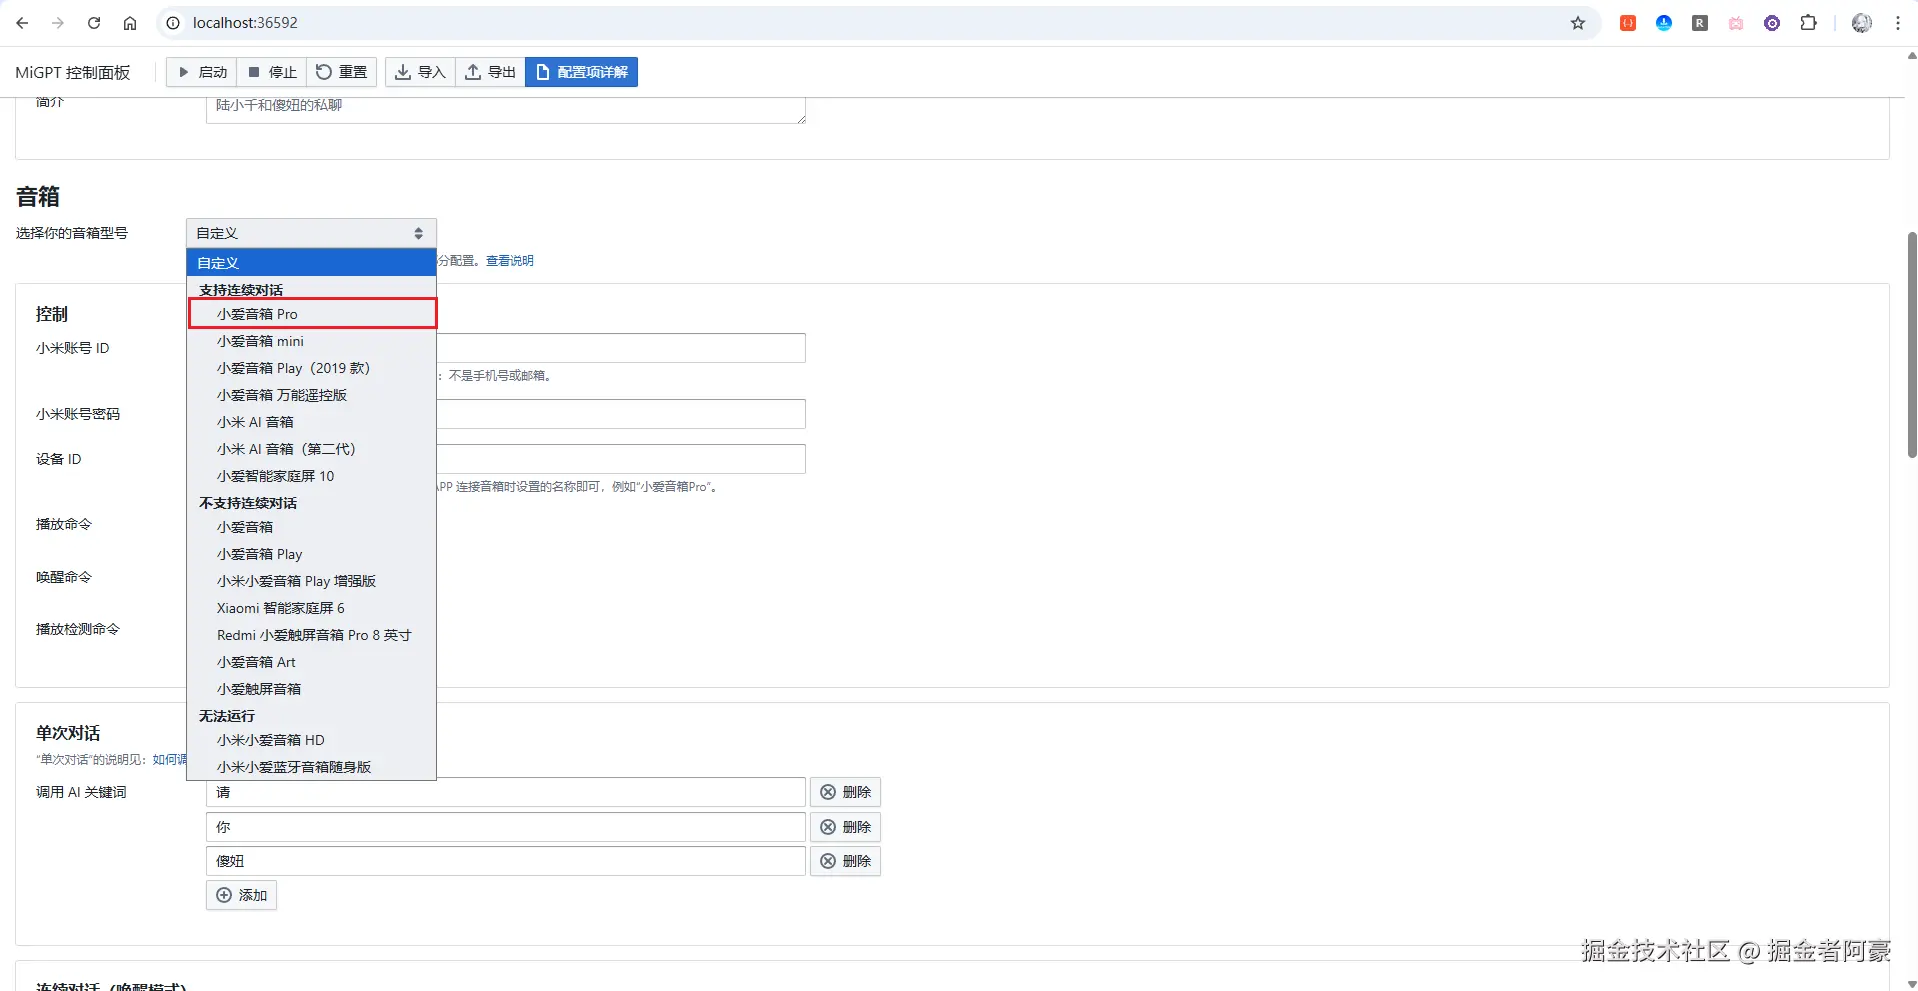The width and height of the screenshot is (1918, 991).
Task: Select 小米小爱蓝牙音箱随身版 option
Action: tap(311, 767)
